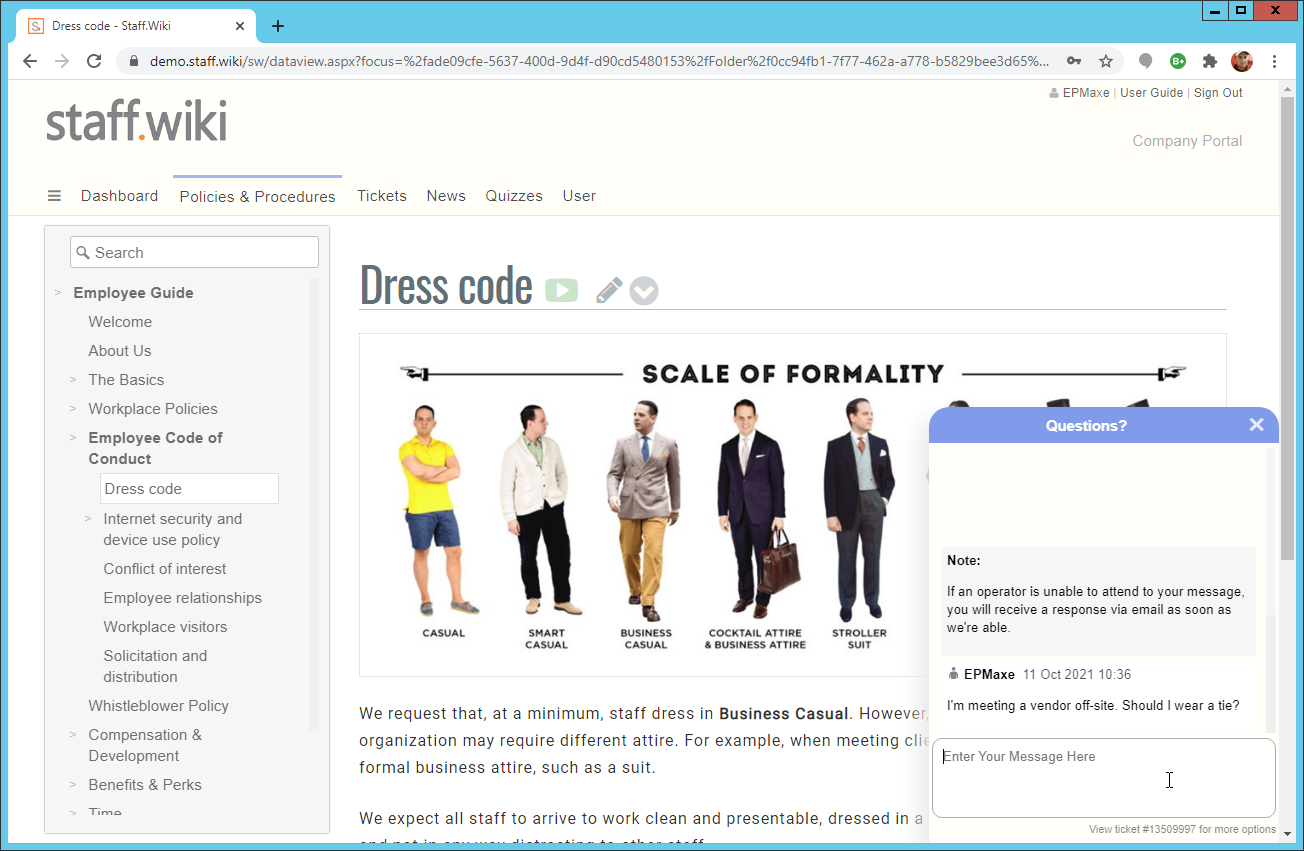Click the green B+ extension icon
Image resolution: width=1304 pixels, height=851 pixels.
(1178, 61)
